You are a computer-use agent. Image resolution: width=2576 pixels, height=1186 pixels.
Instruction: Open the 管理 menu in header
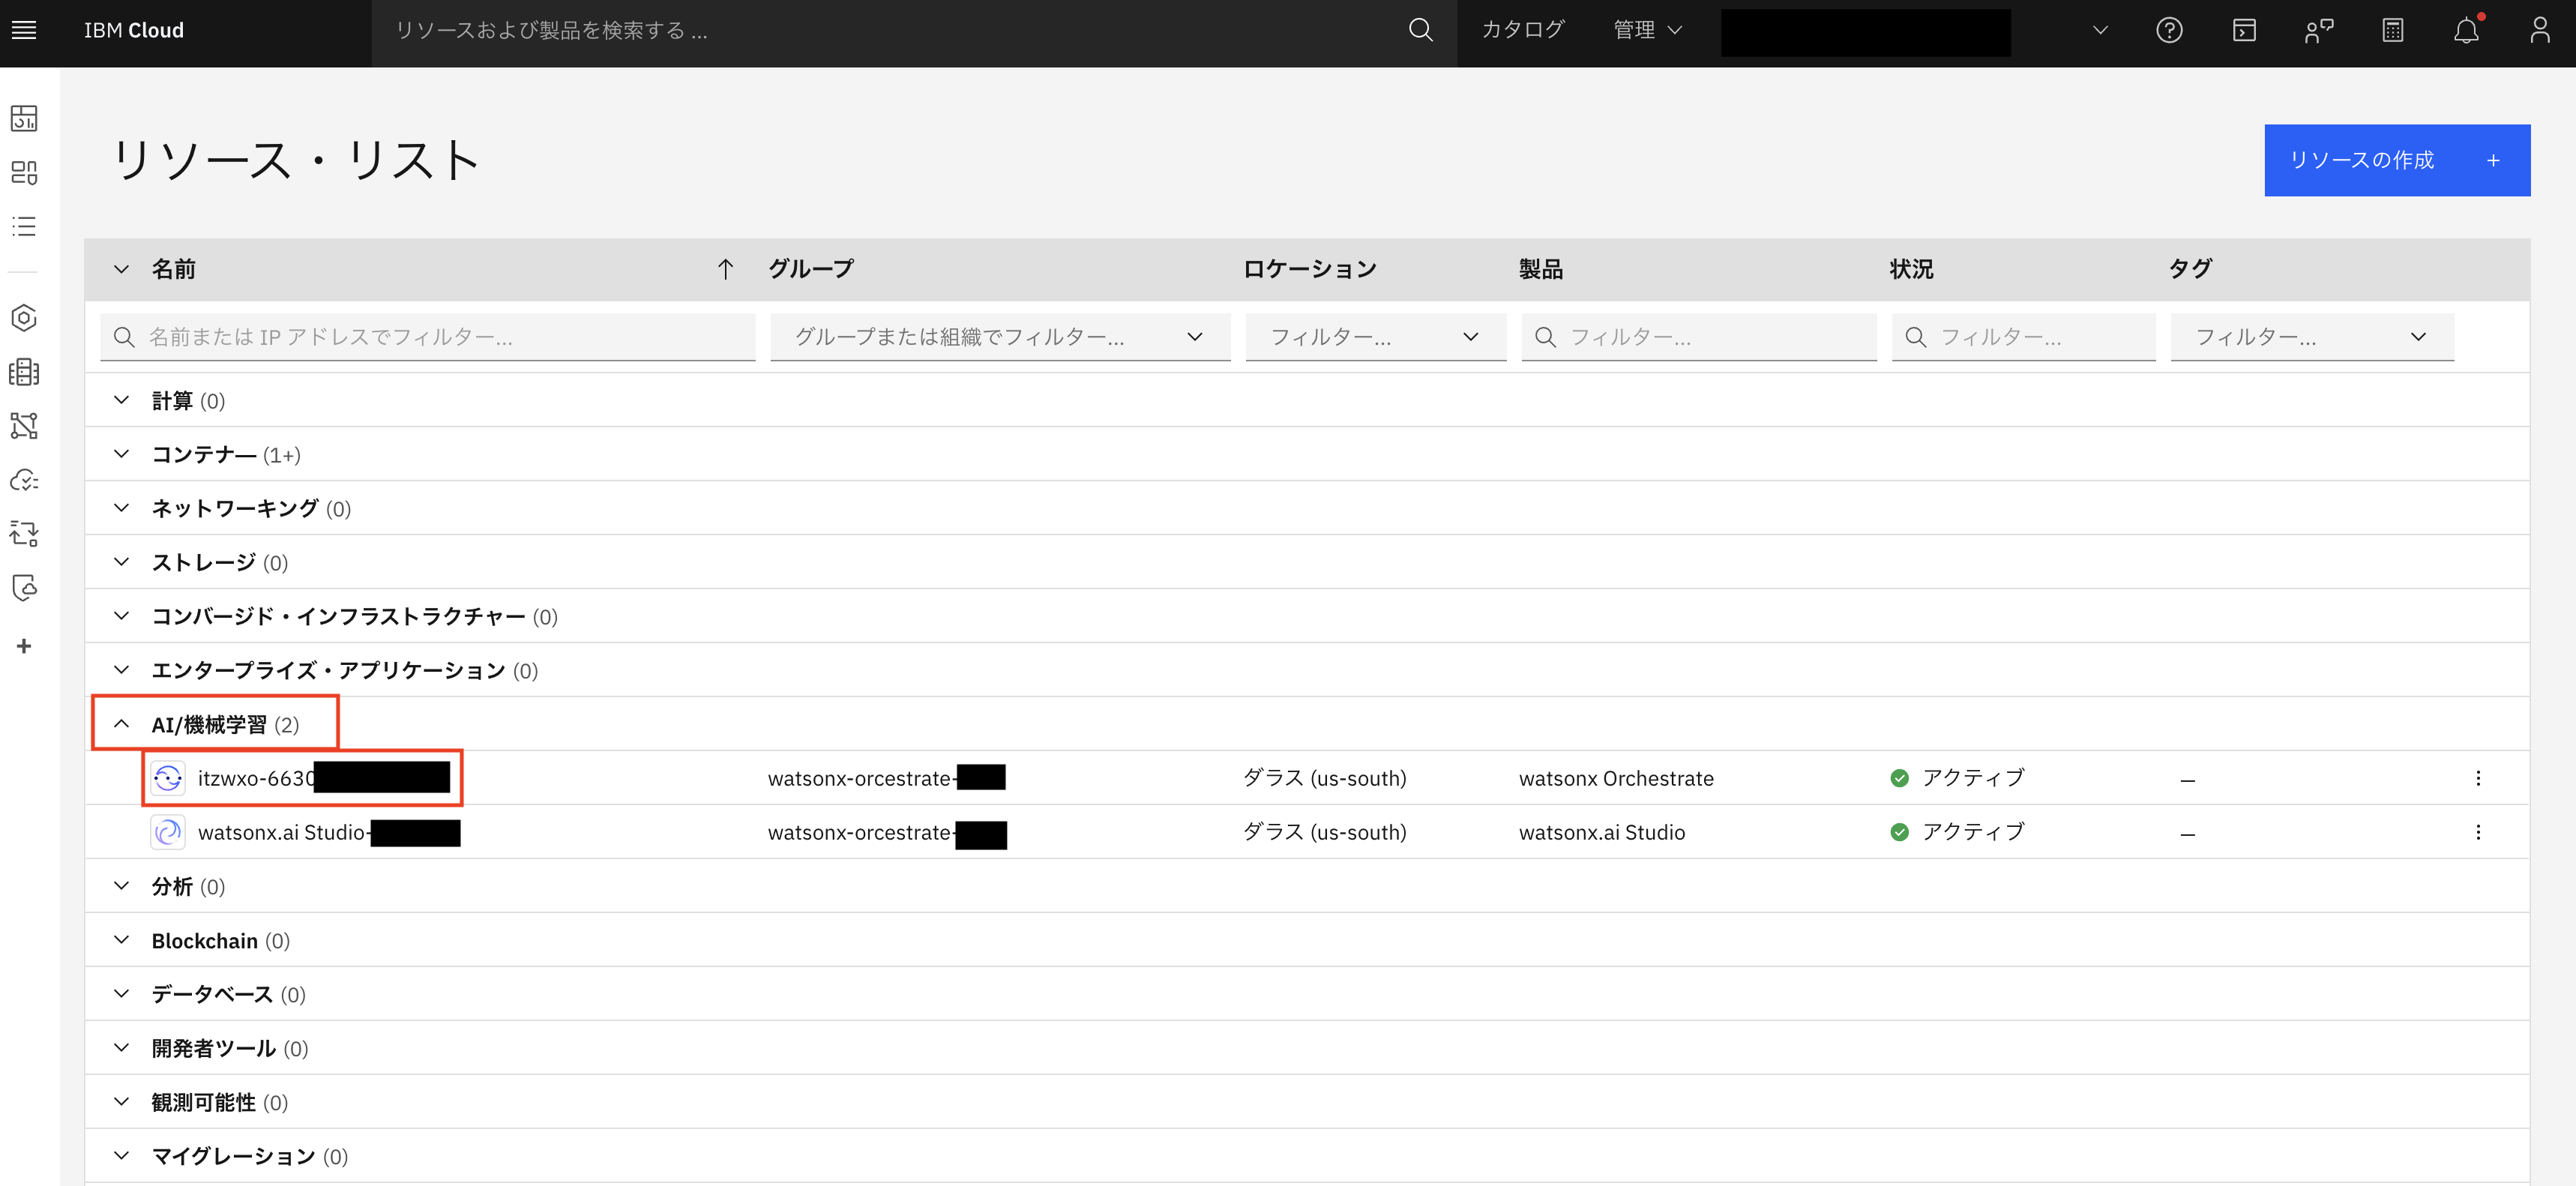pos(1647,30)
